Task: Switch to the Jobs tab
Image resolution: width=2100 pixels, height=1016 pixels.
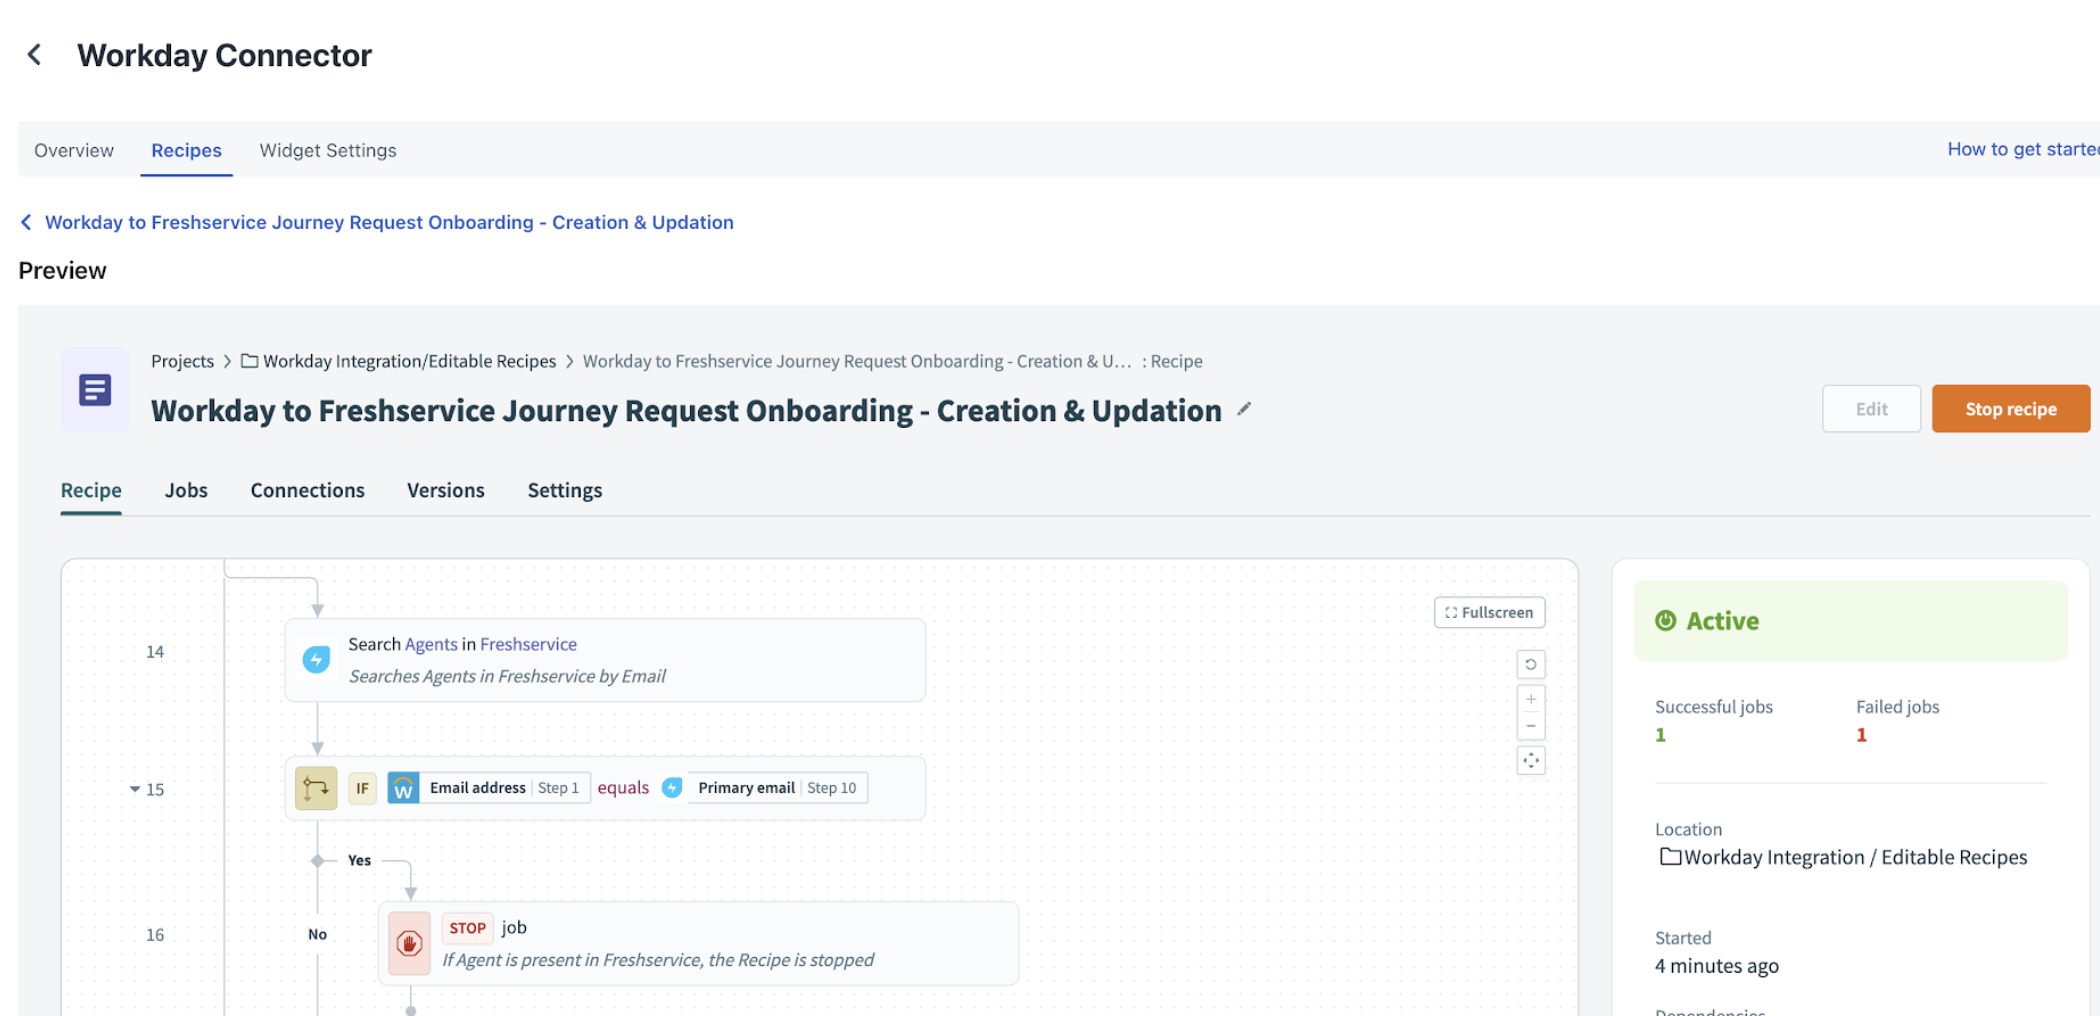Action: pyautogui.click(x=186, y=490)
